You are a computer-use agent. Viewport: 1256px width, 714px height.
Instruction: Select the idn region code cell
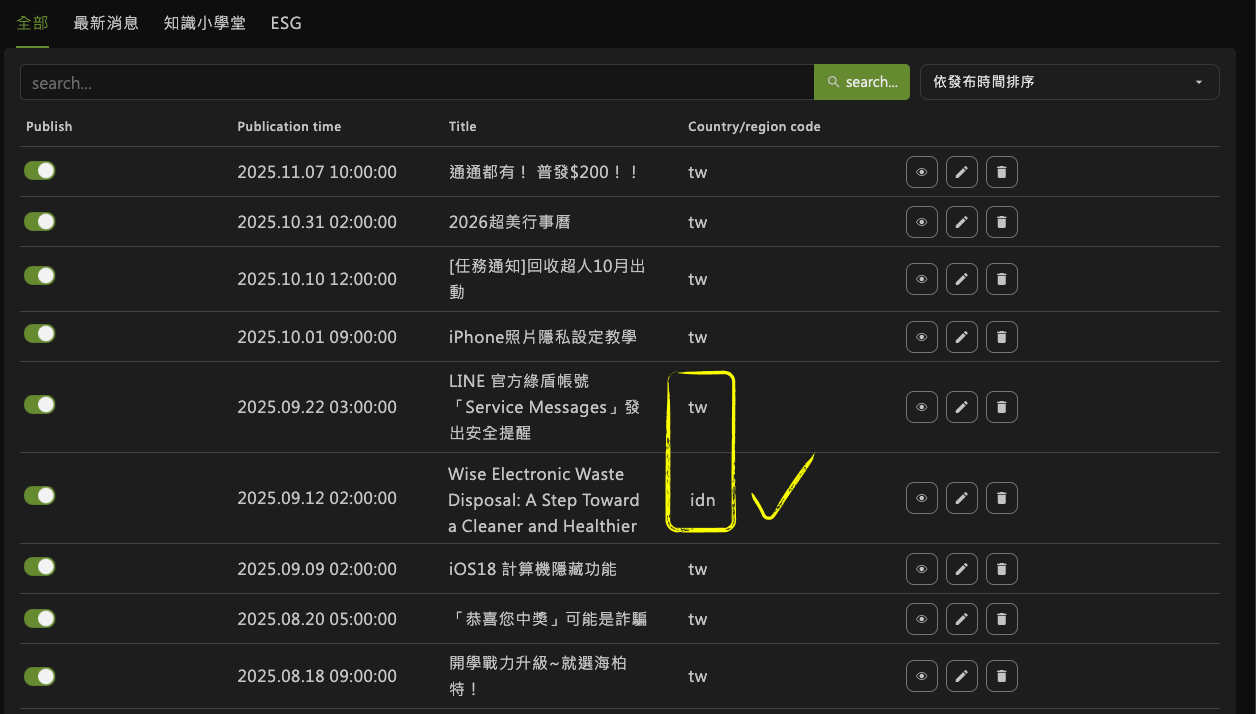pyautogui.click(x=702, y=499)
